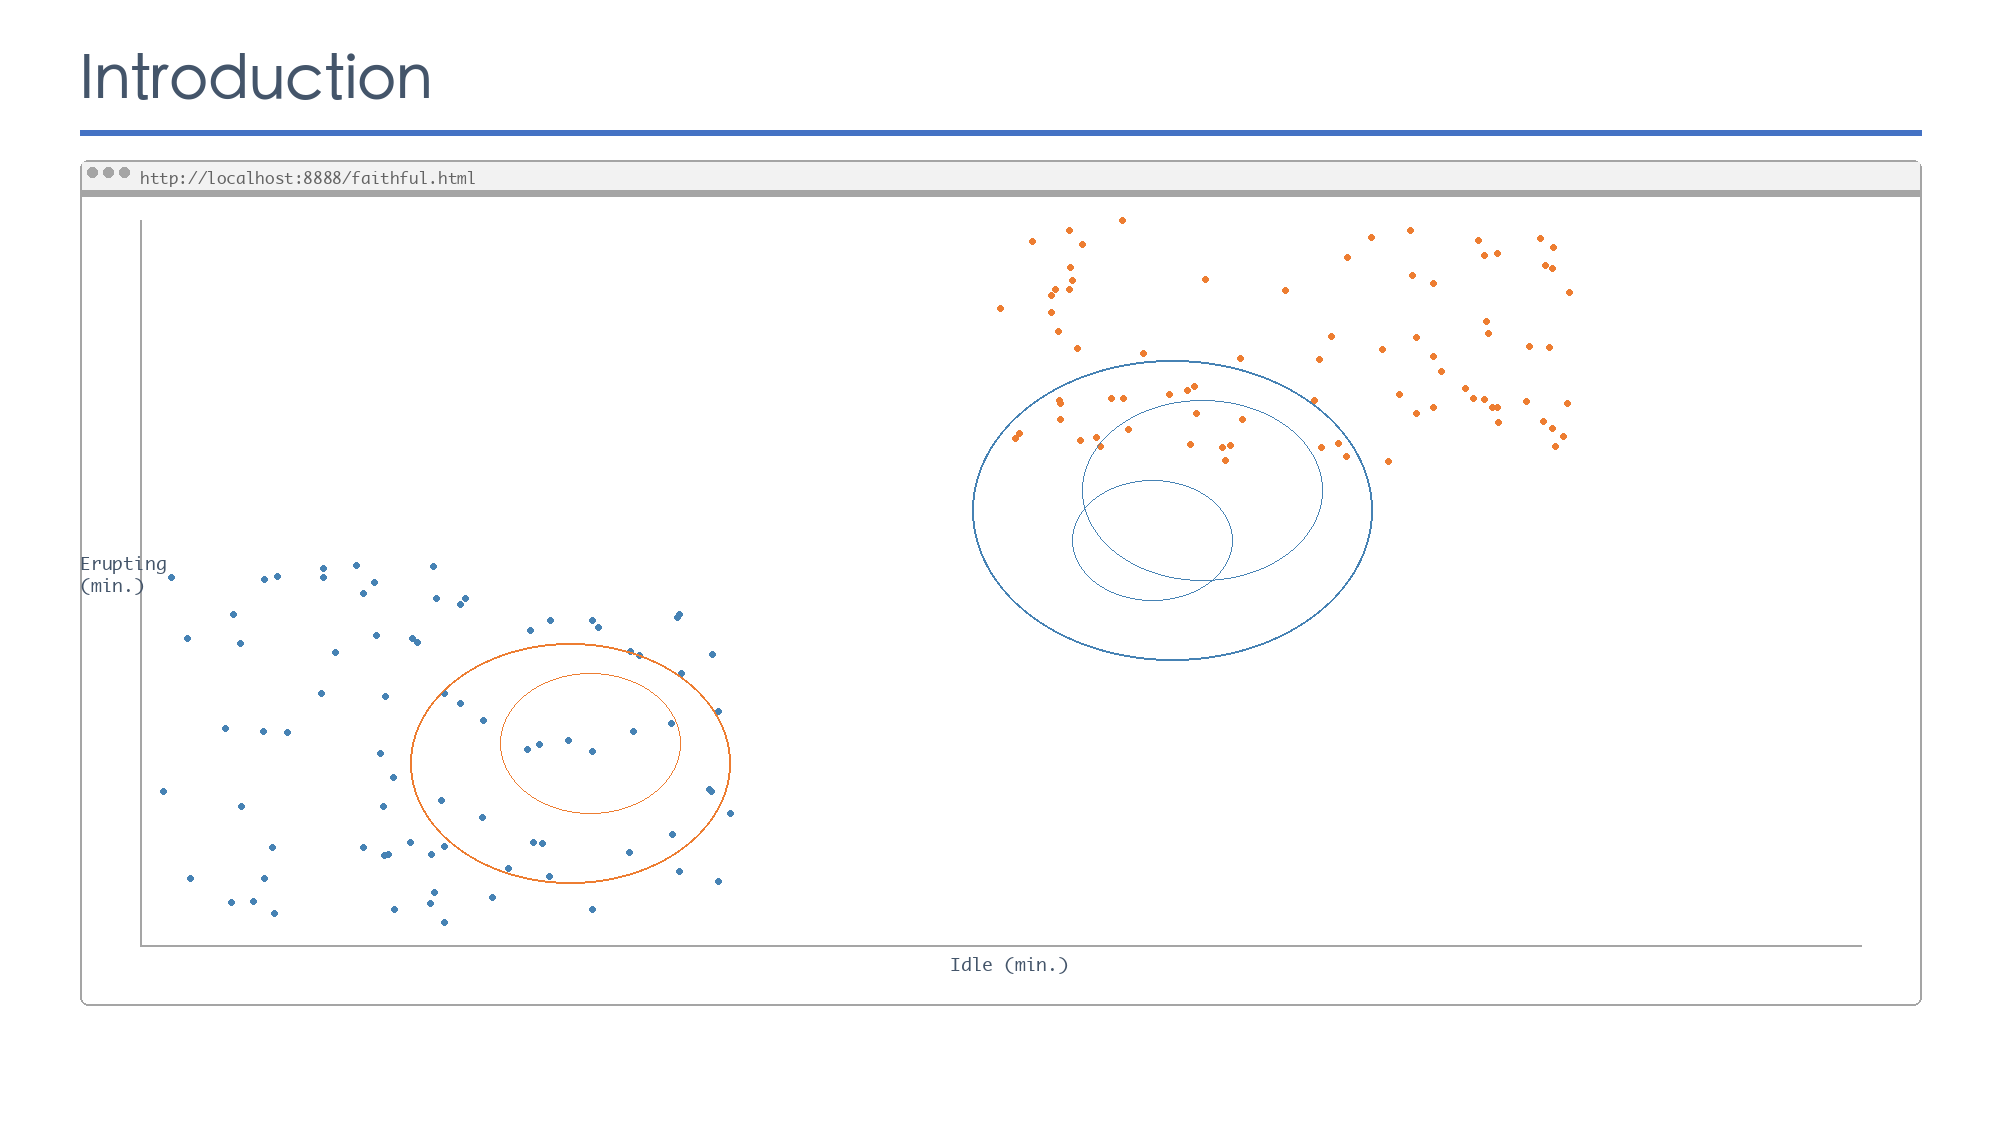Click the "Introduction" slide title

(255, 77)
